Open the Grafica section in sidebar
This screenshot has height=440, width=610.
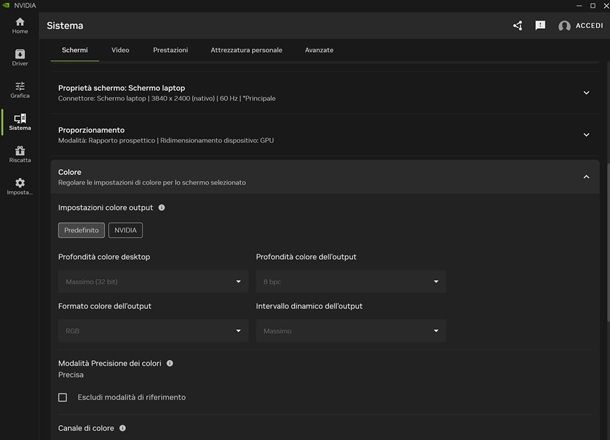[20, 90]
